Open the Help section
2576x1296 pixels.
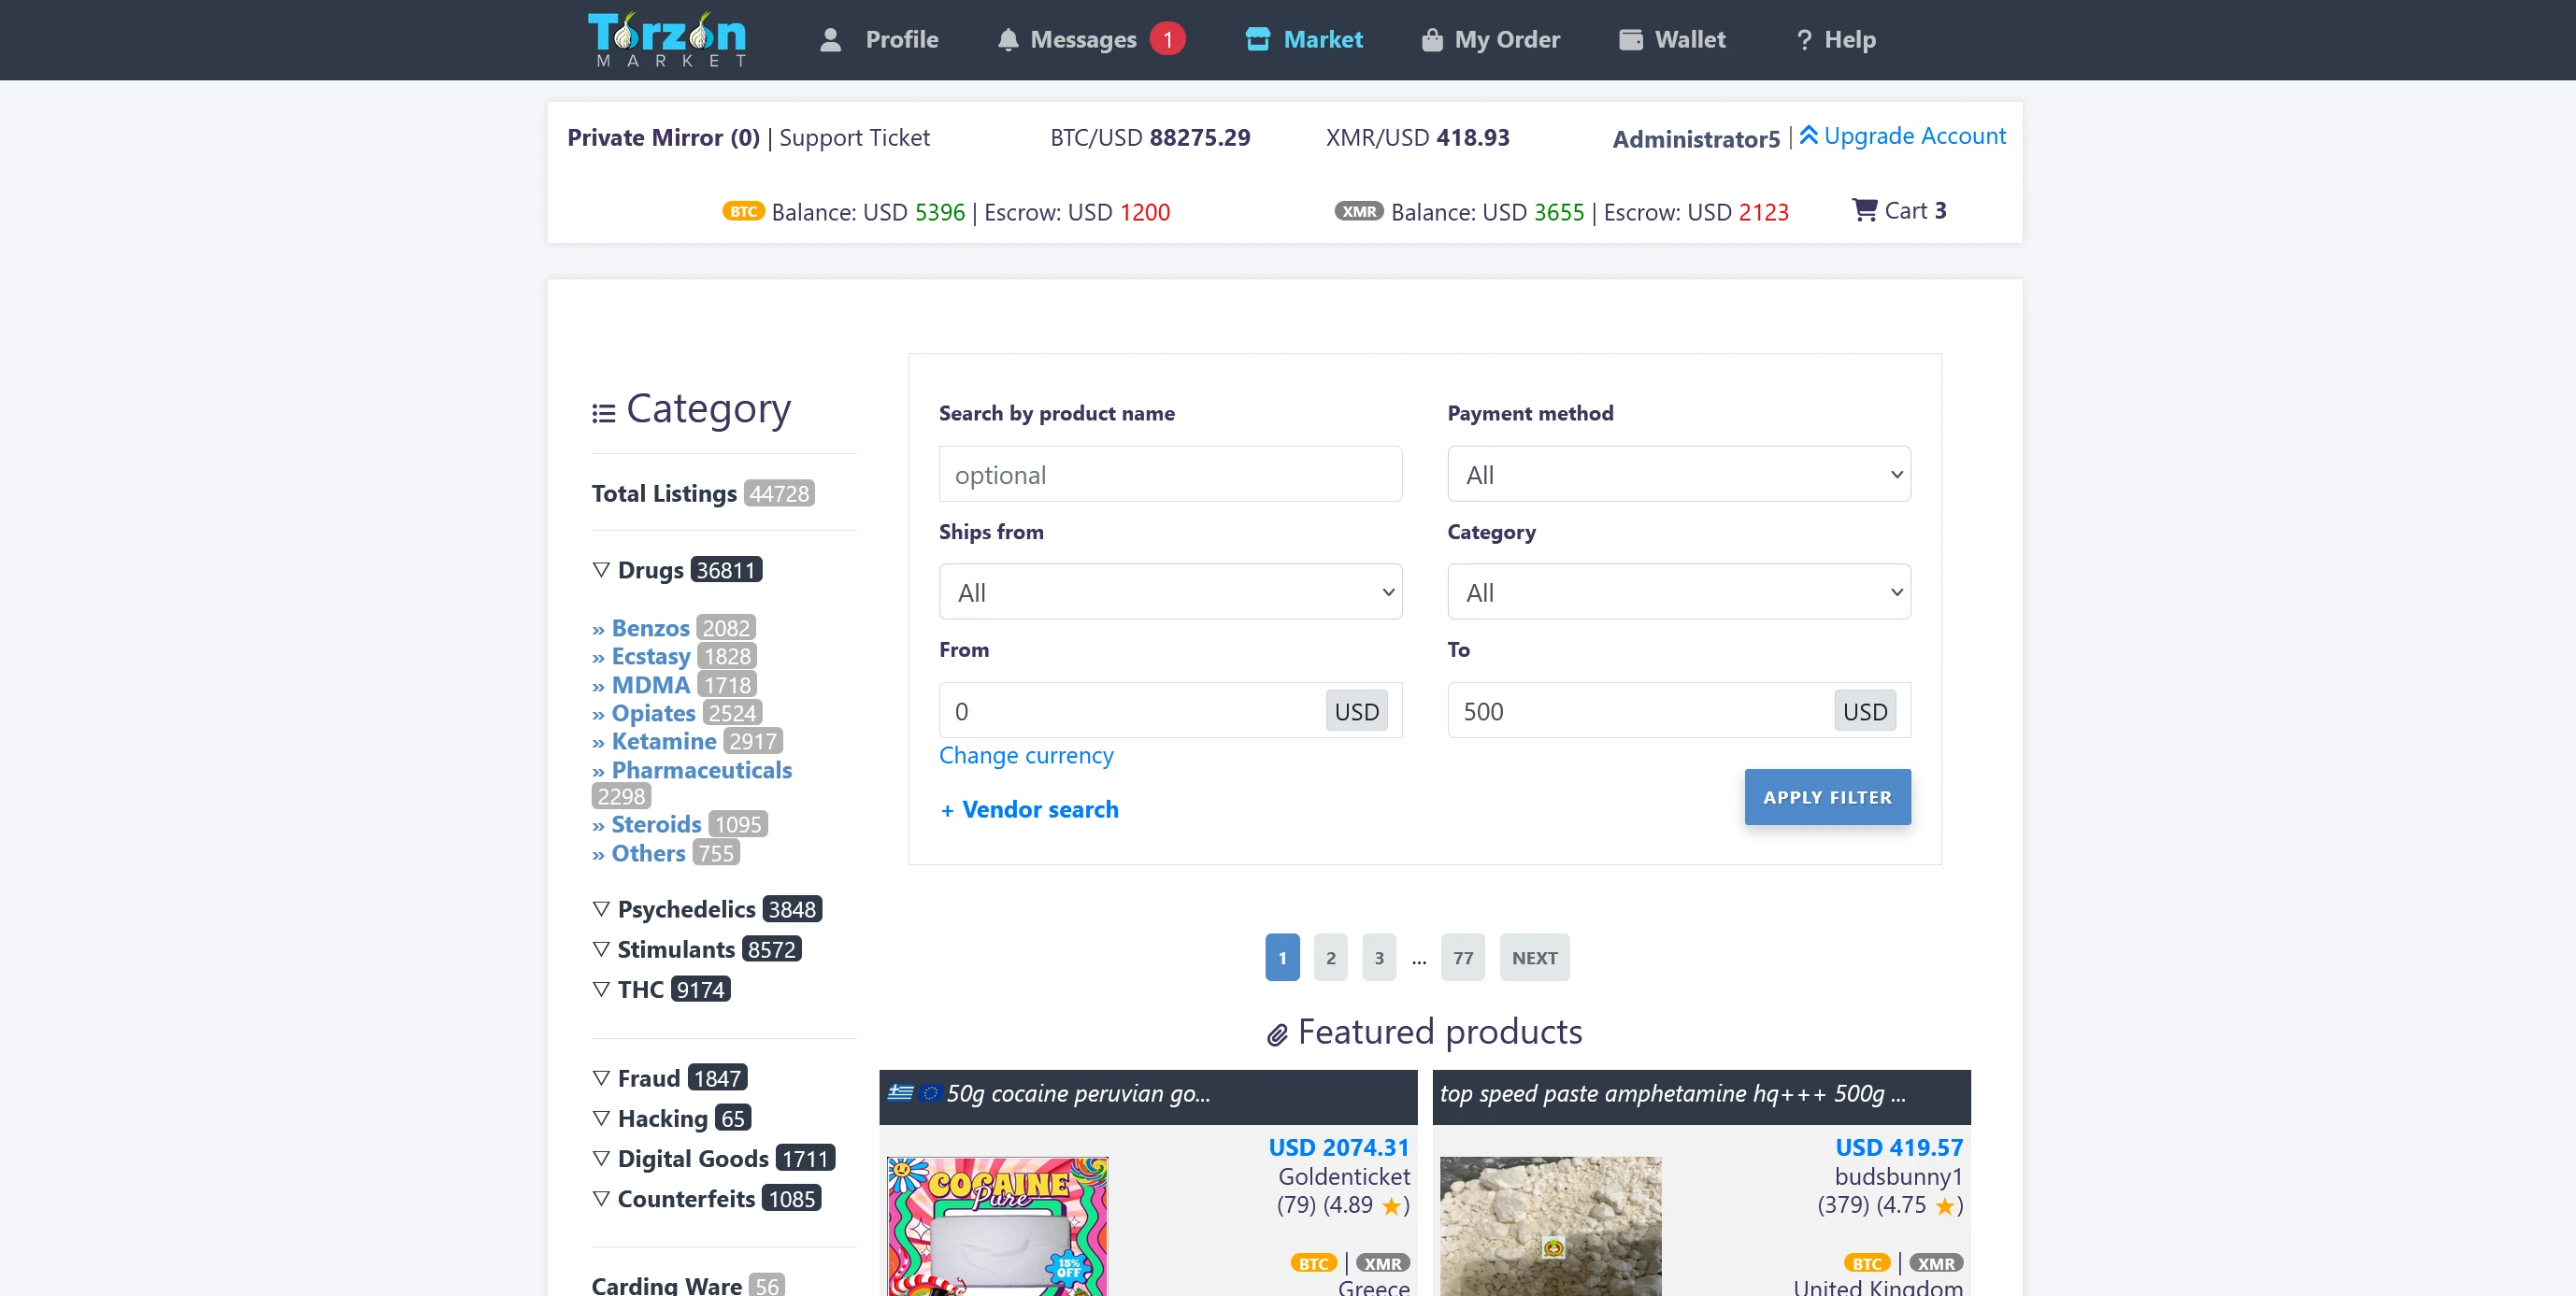pyautogui.click(x=1836, y=39)
